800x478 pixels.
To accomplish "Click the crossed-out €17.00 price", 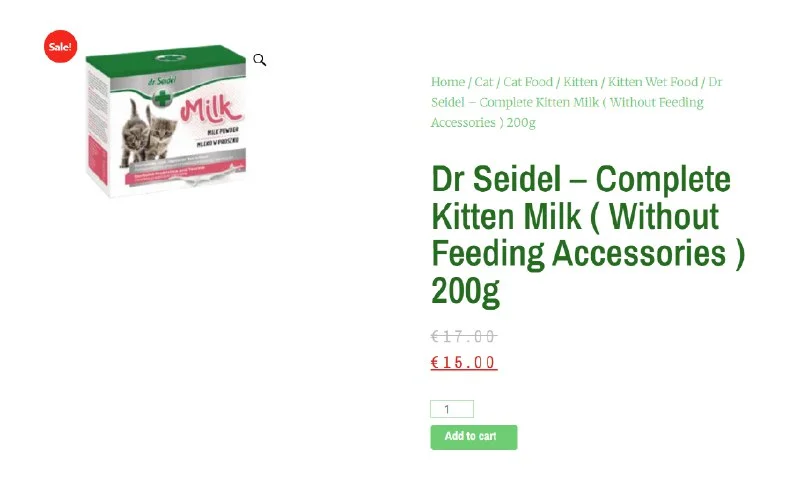I will [x=463, y=336].
